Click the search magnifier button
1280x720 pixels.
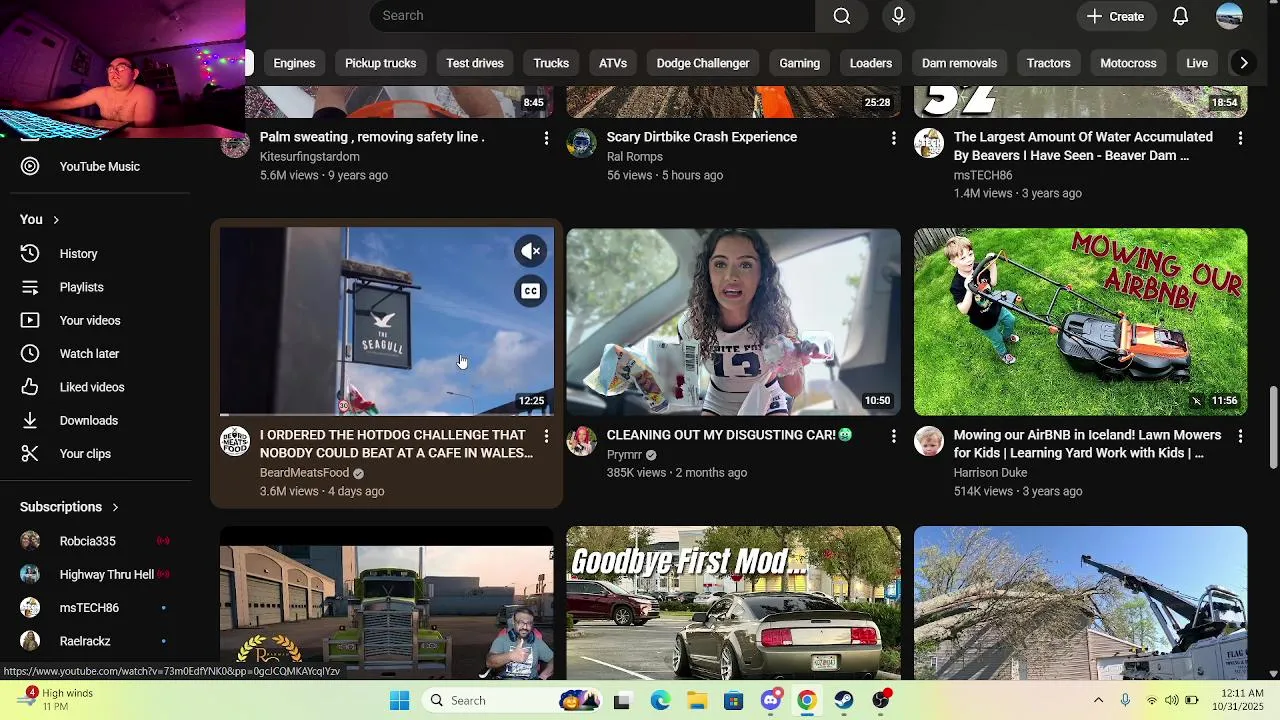pos(842,16)
